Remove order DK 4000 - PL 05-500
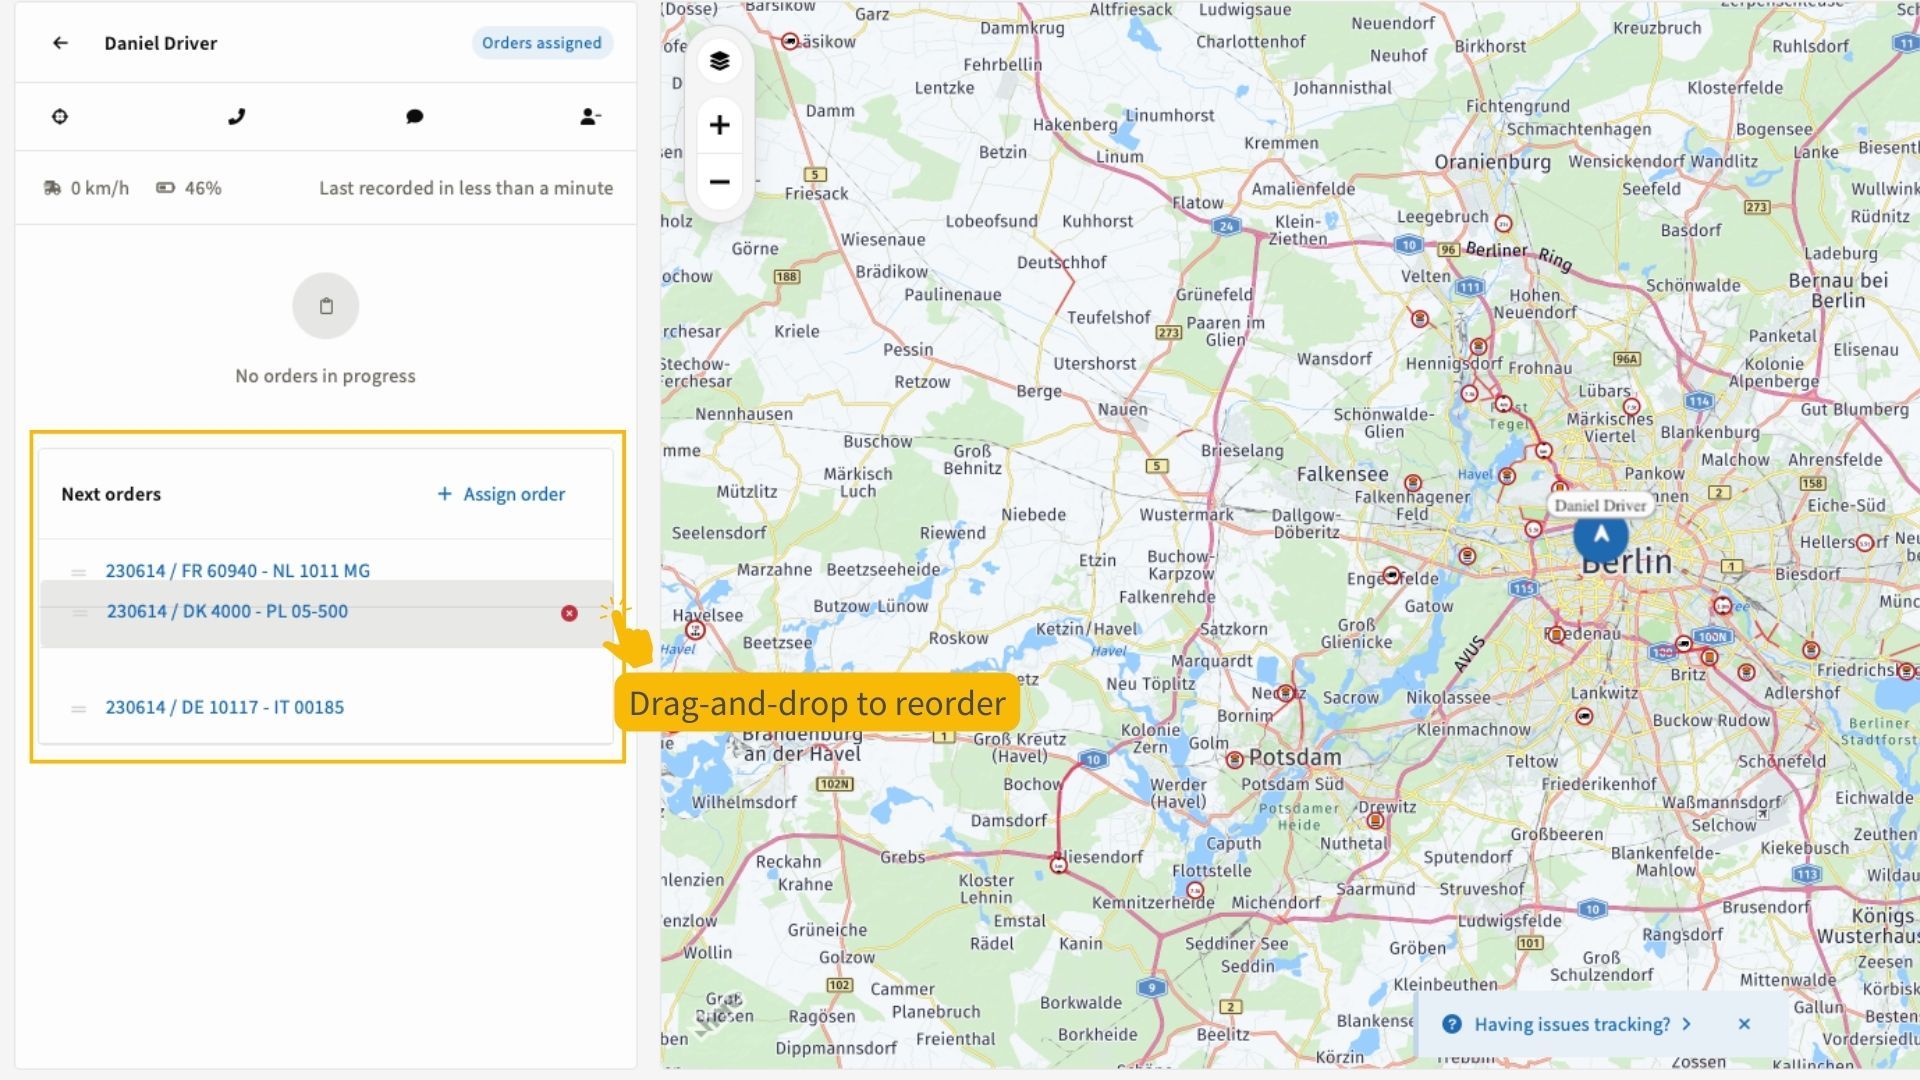The height and width of the screenshot is (1080, 1920). click(569, 613)
